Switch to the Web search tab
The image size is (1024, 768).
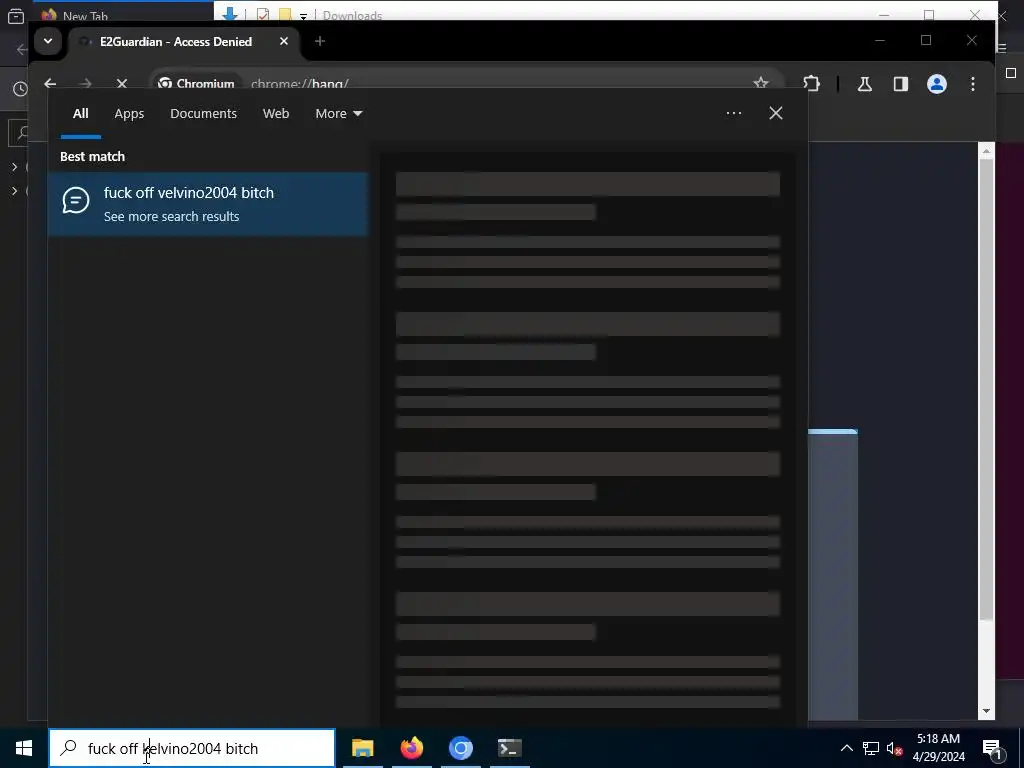click(x=276, y=114)
